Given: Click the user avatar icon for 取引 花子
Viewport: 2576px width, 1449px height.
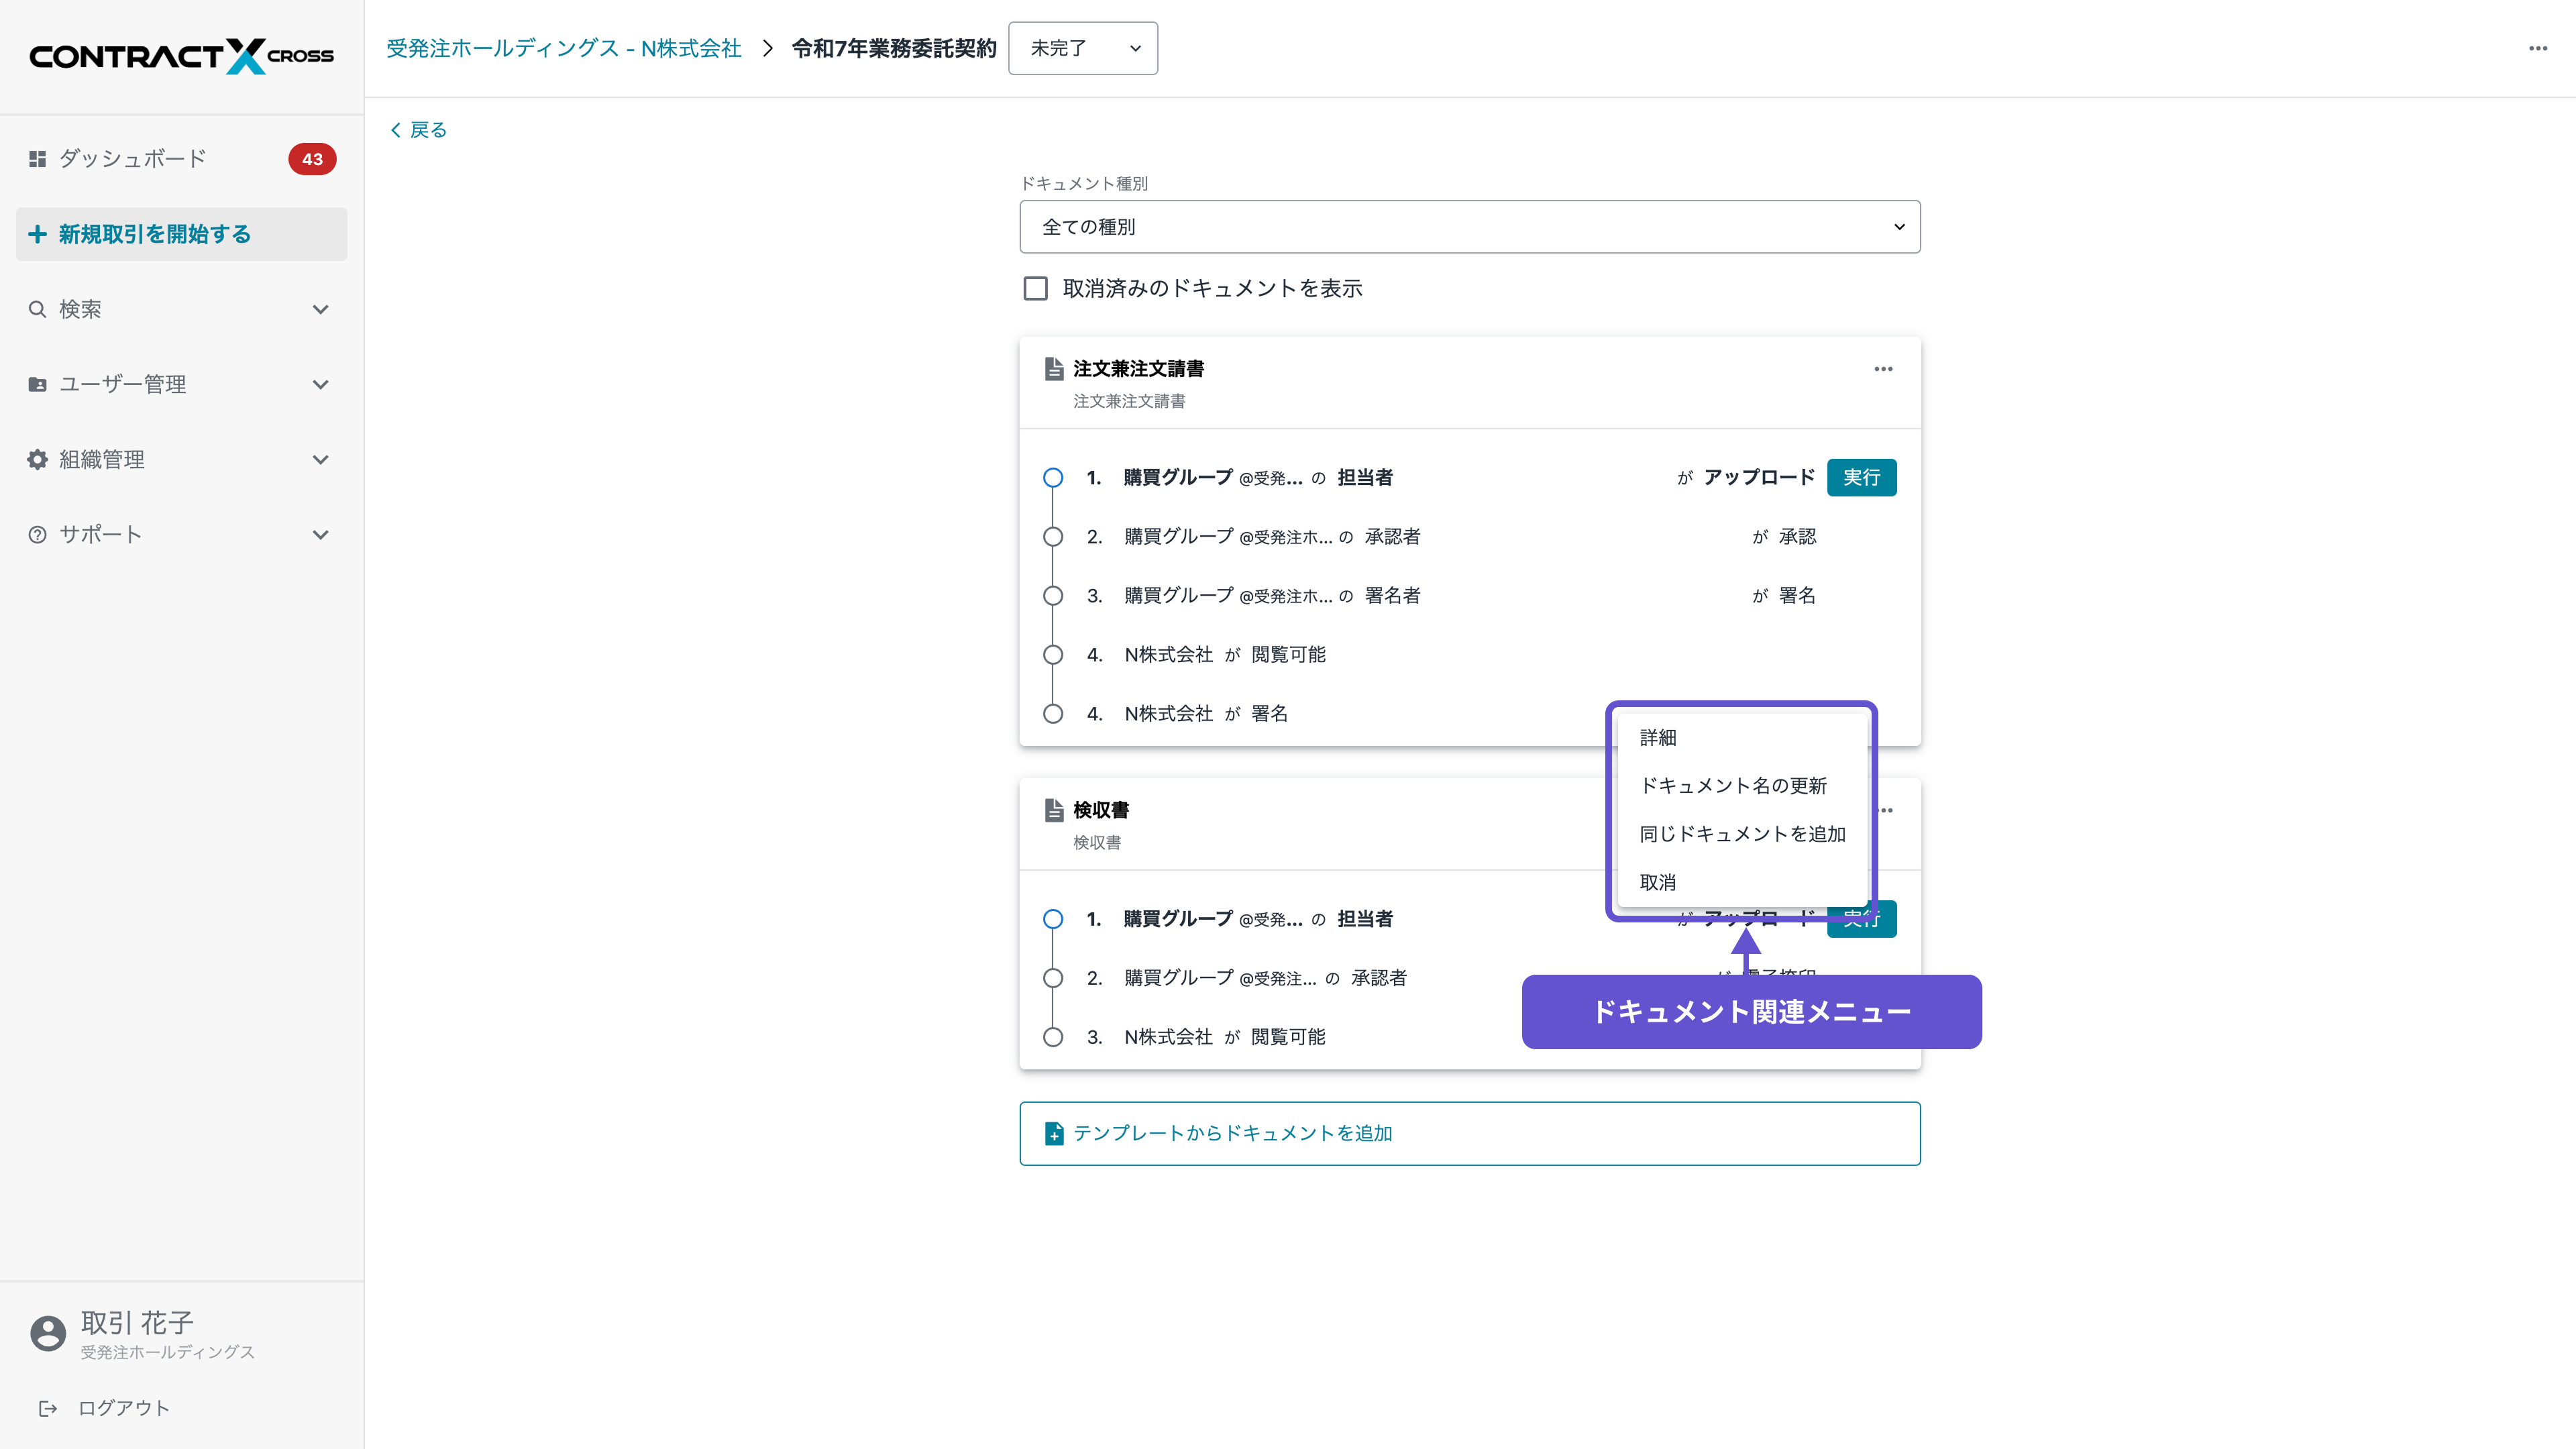Looking at the screenshot, I should [47, 1333].
